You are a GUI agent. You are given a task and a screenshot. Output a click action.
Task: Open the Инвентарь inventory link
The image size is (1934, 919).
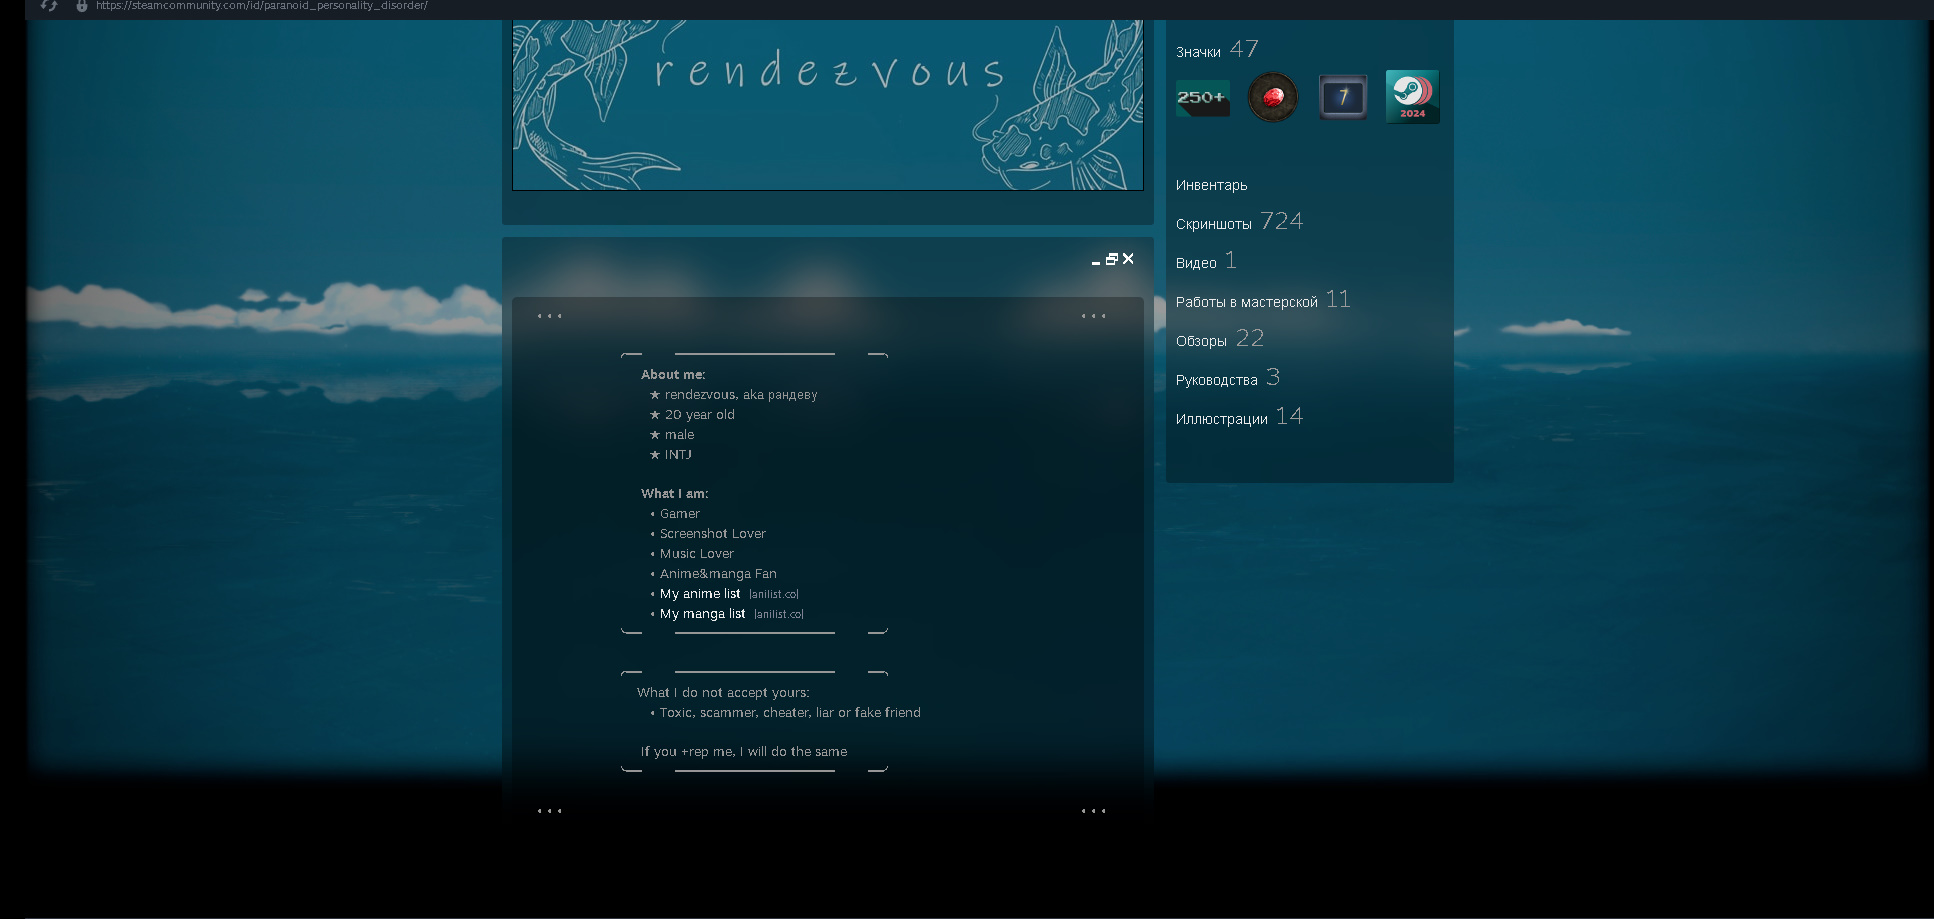pos(1211,185)
